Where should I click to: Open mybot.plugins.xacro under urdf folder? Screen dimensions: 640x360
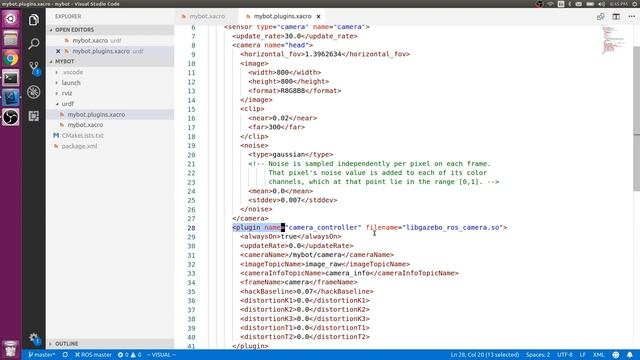110,115
